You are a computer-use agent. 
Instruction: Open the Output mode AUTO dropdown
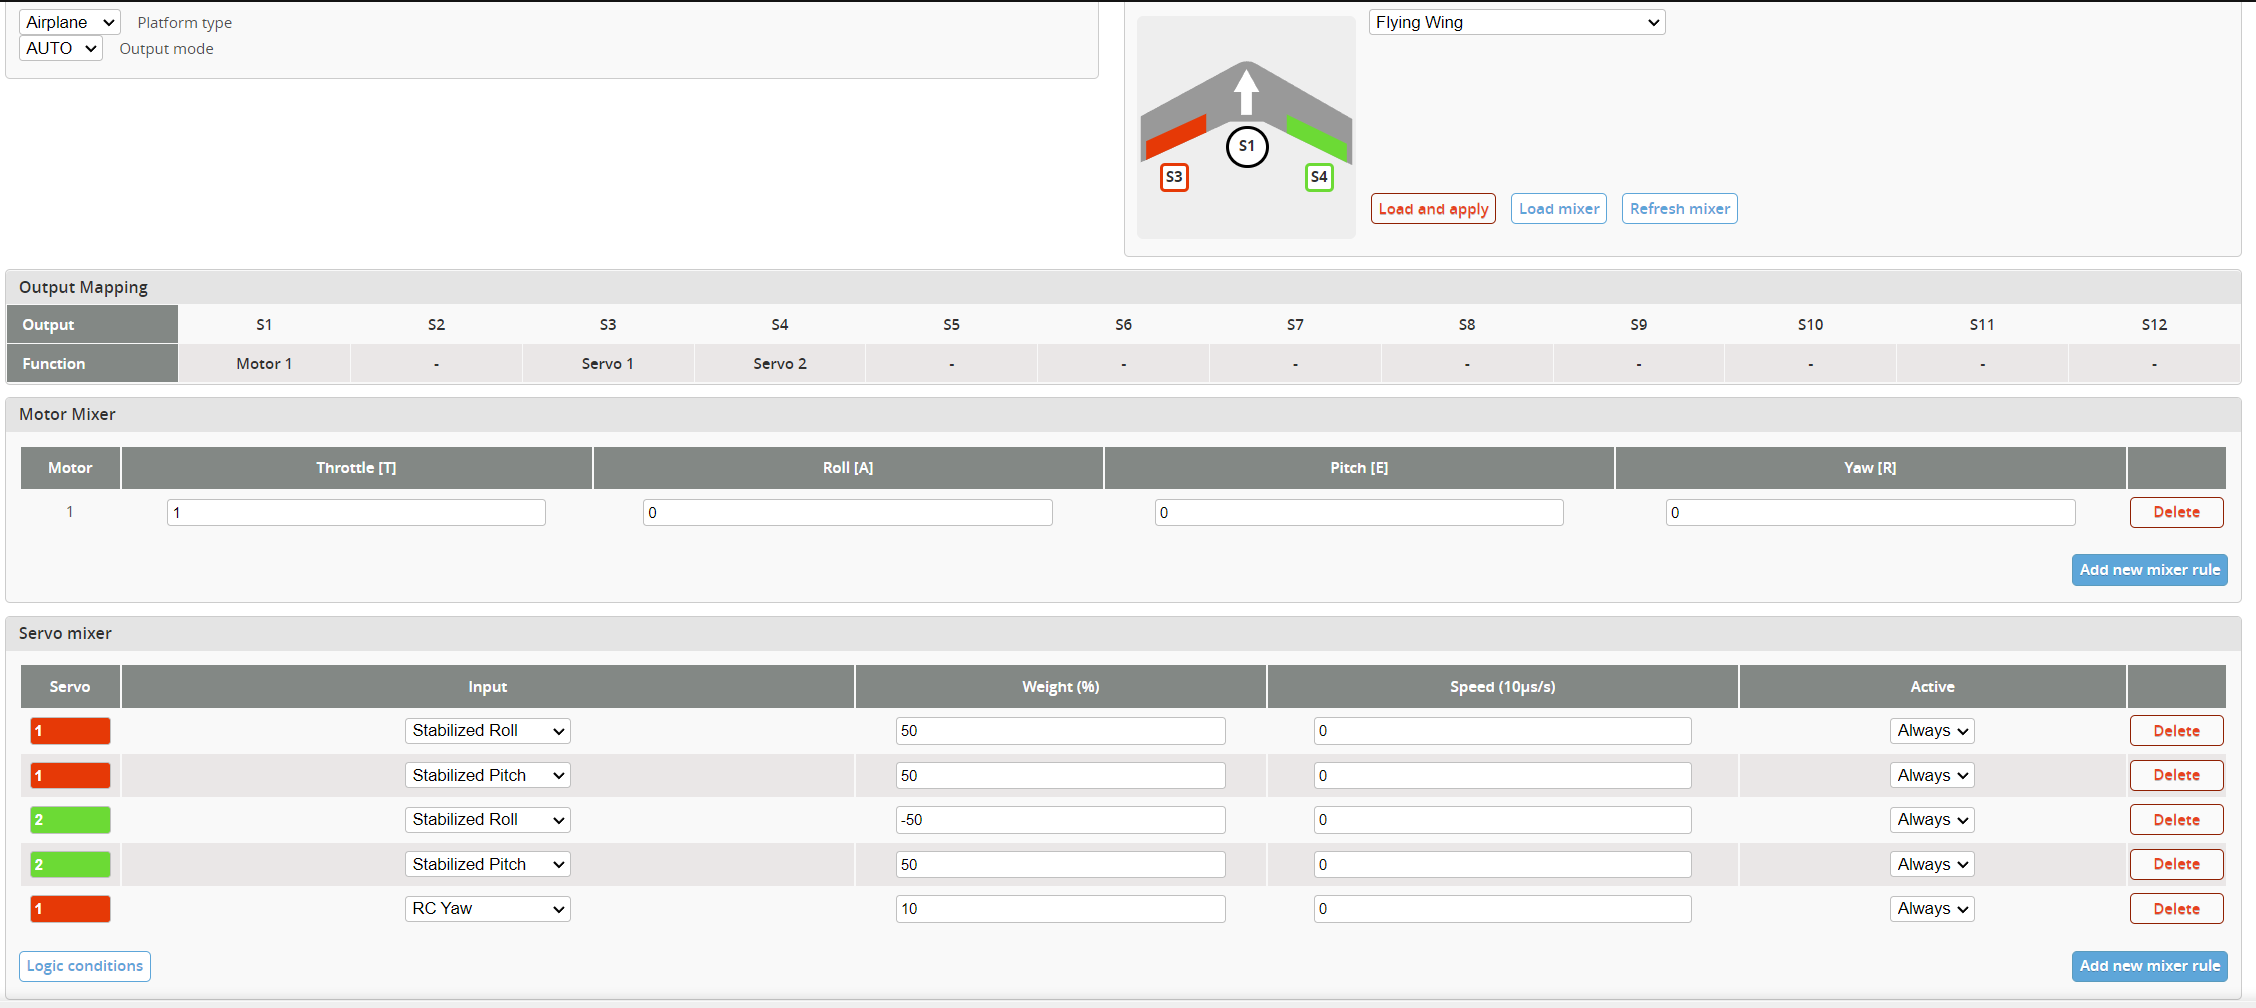pyautogui.click(x=60, y=48)
